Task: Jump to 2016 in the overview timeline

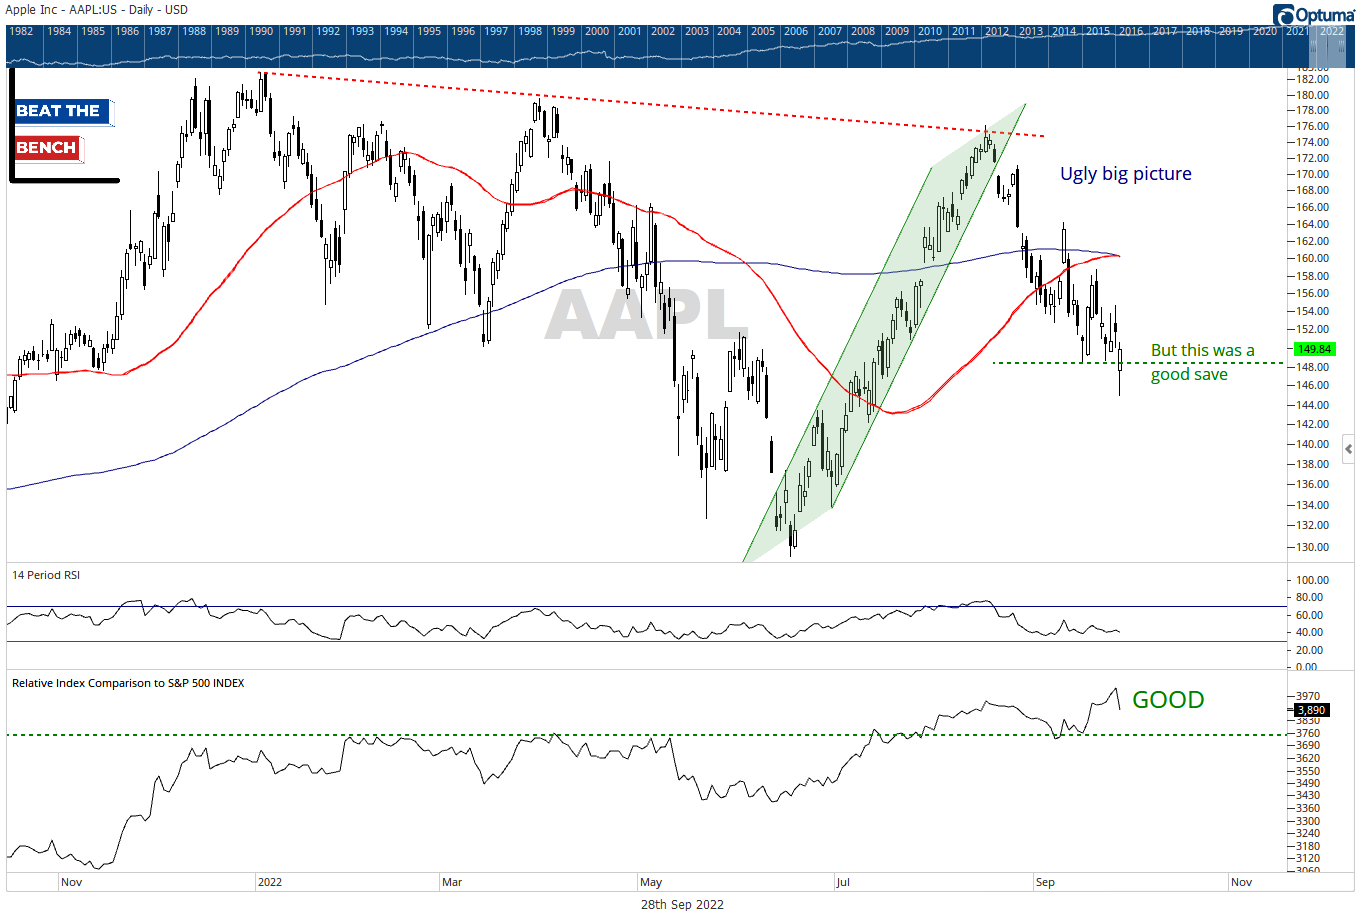Action: pyautogui.click(x=1131, y=31)
